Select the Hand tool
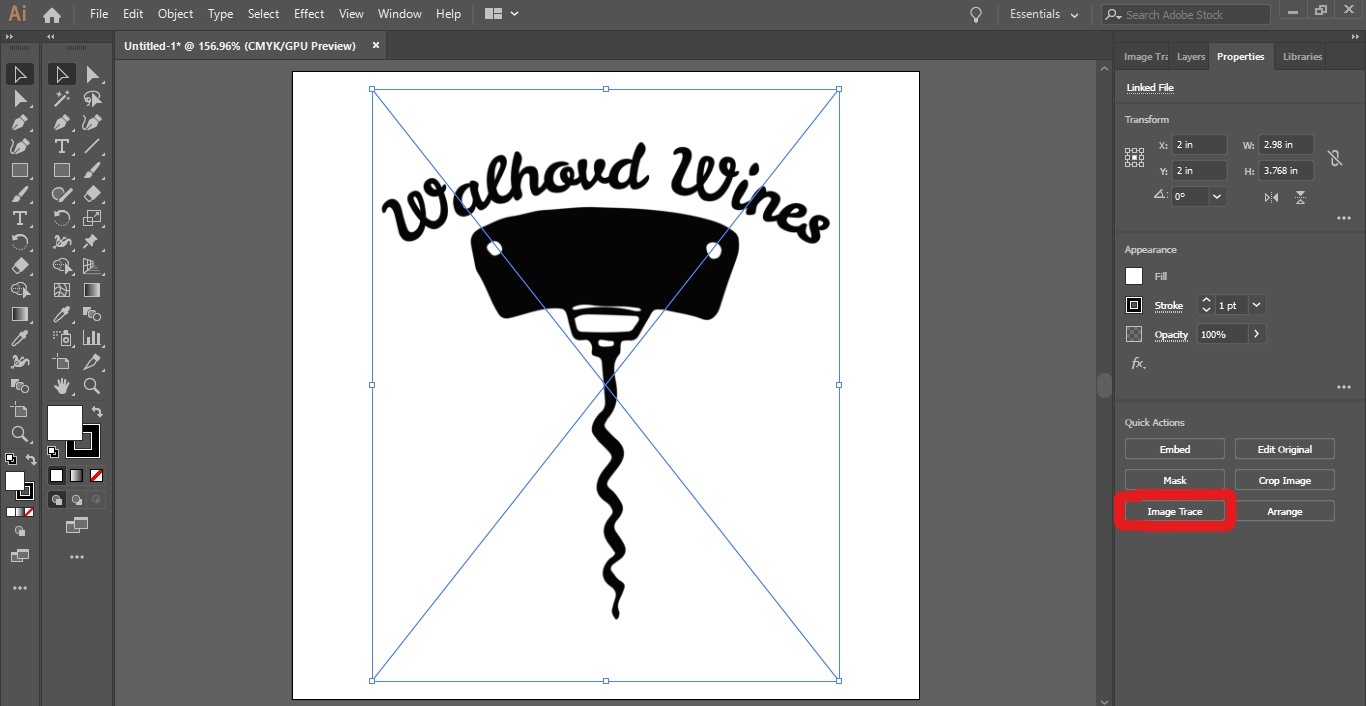 (62, 386)
